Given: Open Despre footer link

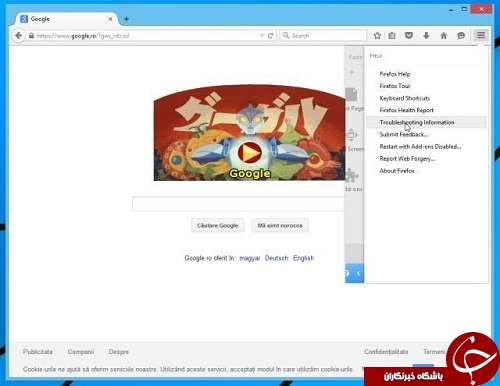Looking at the screenshot, I should click(119, 352).
